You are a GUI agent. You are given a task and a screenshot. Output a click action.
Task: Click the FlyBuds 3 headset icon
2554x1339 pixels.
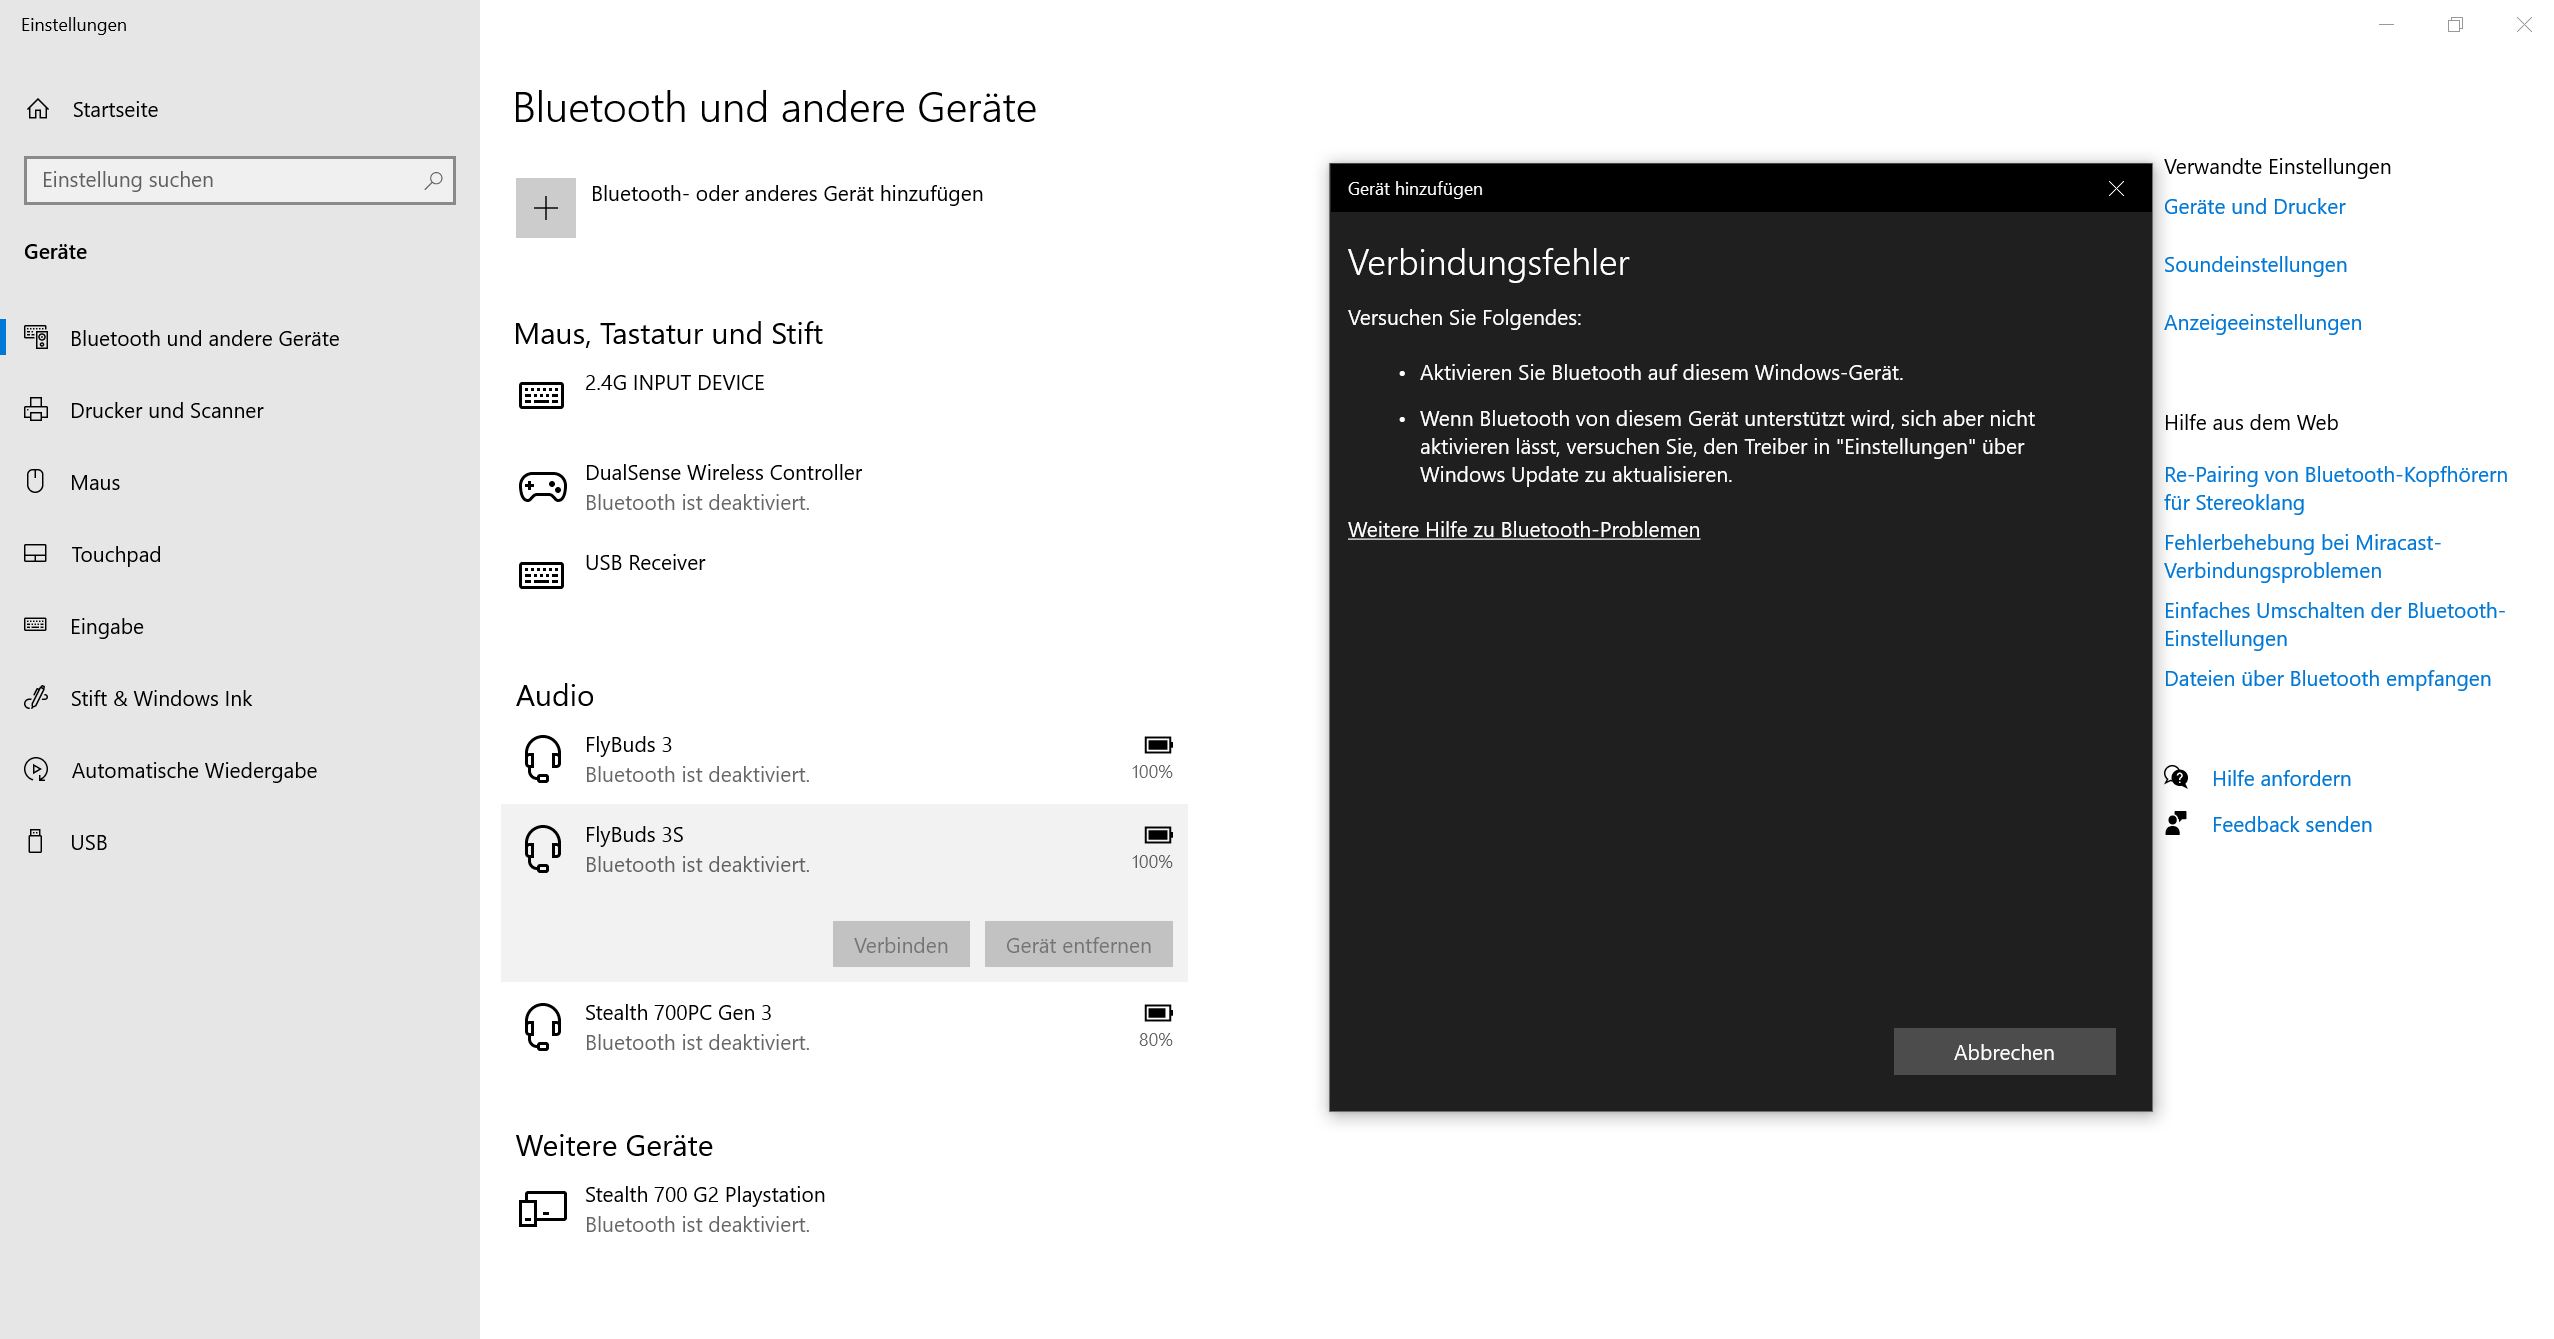coord(542,758)
